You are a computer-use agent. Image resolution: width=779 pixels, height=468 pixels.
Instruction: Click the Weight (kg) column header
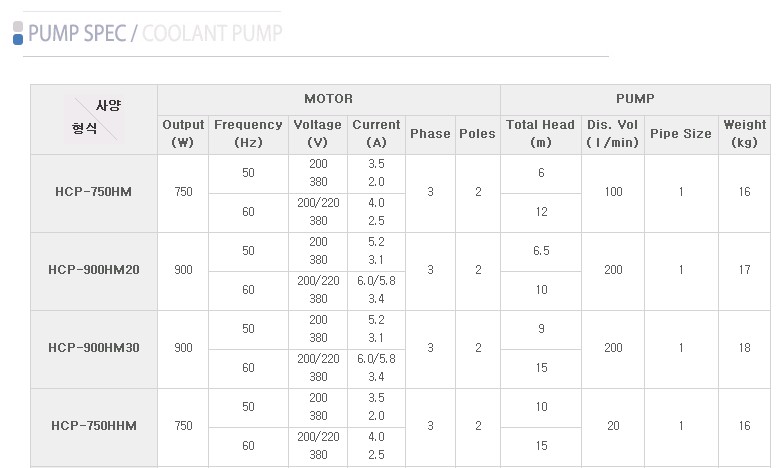pos(744,134)
